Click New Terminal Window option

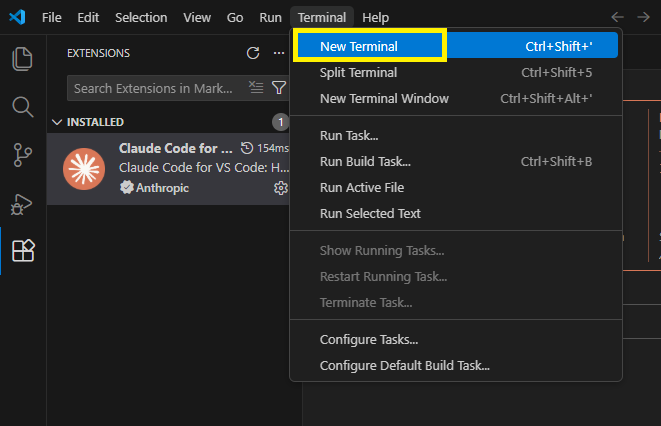pyautogui.click(x=384, y=98)
